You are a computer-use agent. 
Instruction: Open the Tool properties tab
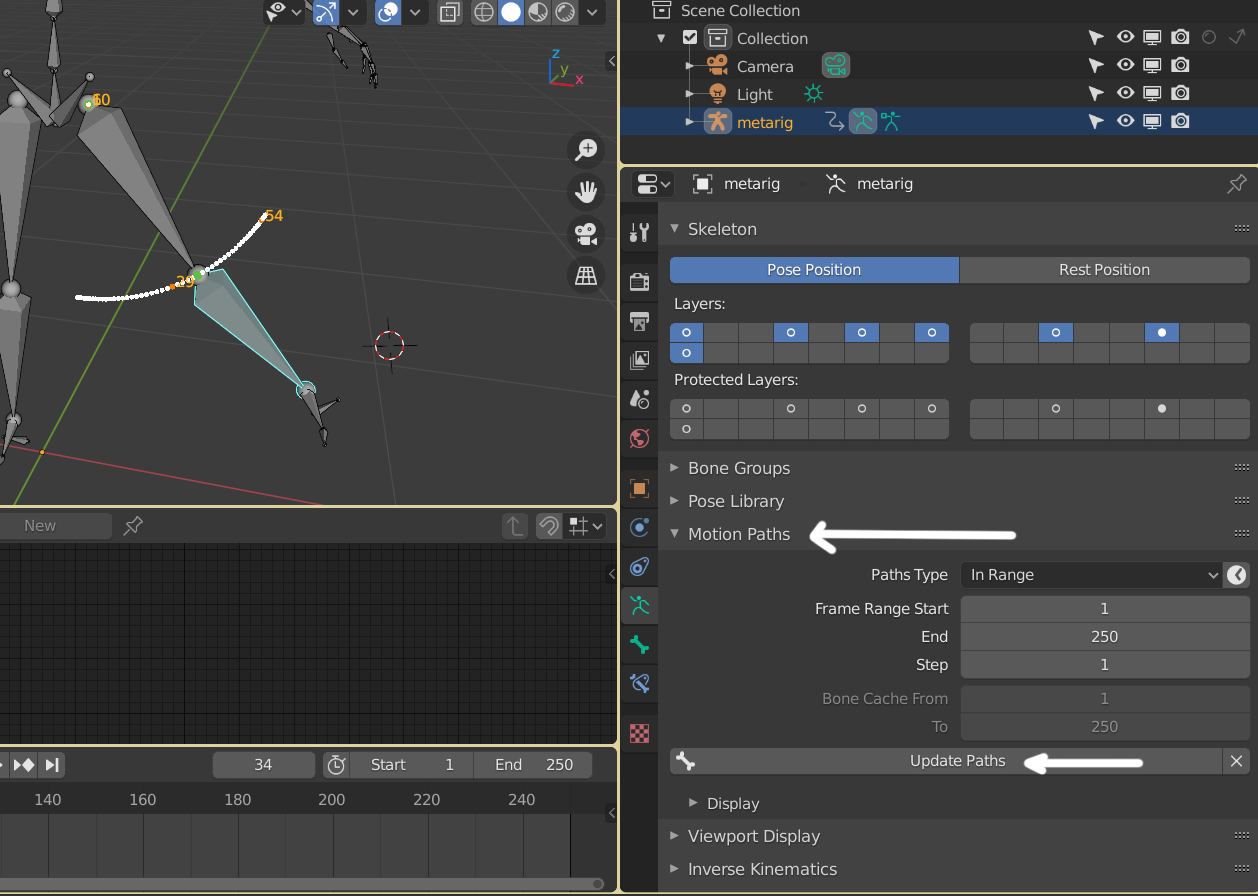click(x=640, y=233)
